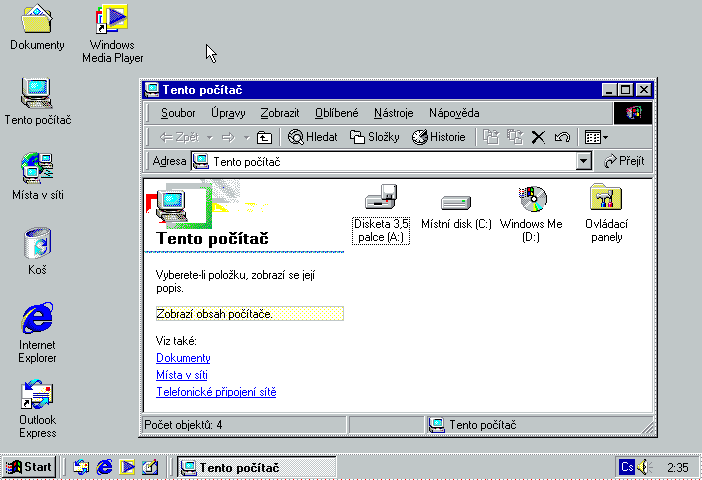This screenshot has width=702, height=480.
Task: Launch Media Player from quick launch
Action: pyautogui.click(x=127, y=467)
